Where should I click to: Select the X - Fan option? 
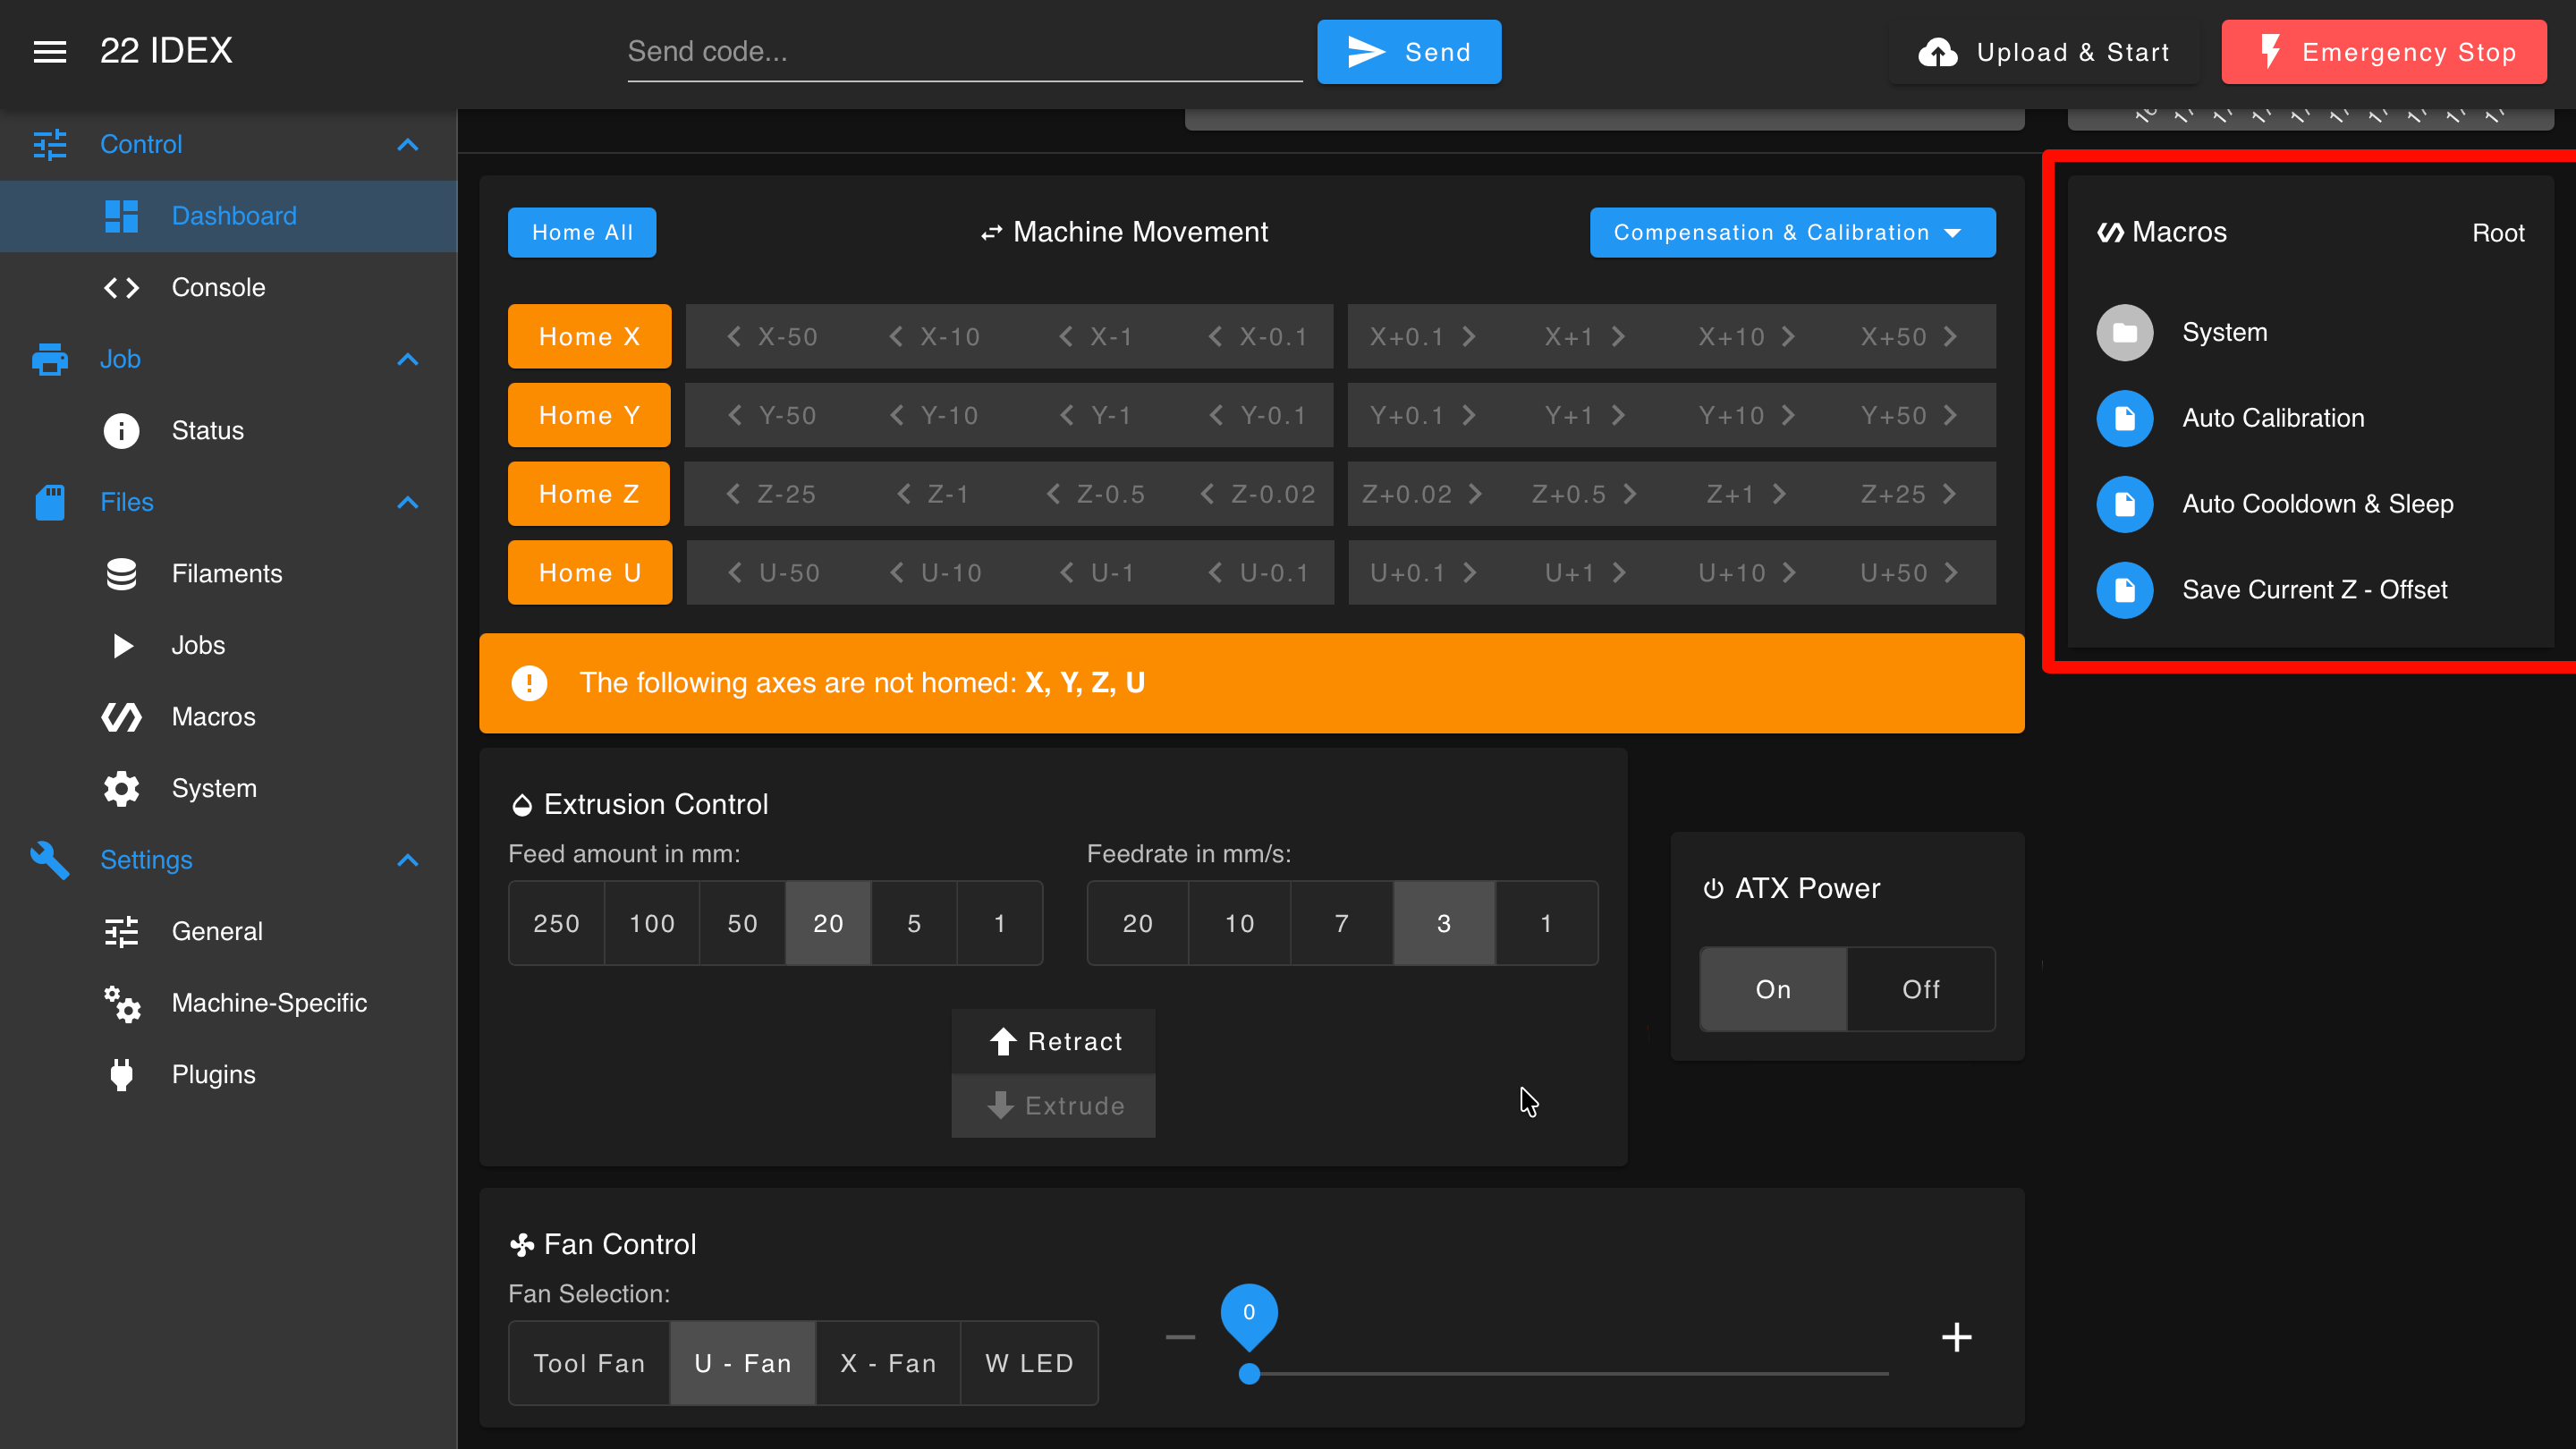[888, 1363]
